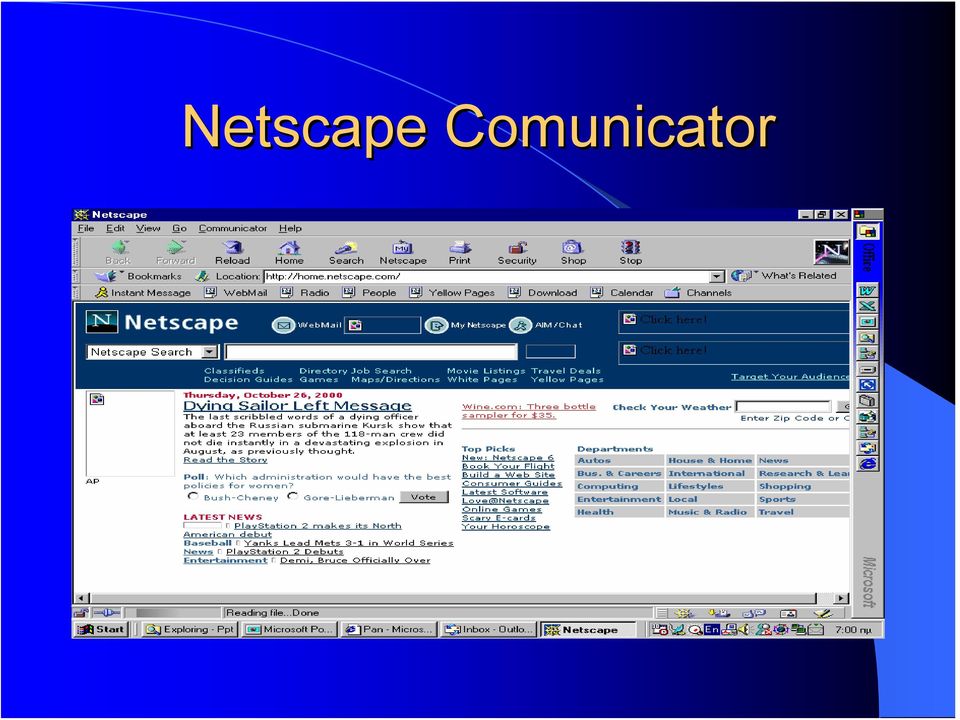
Task: Open the Netscape Search dropdown
Action: pos(209,352)
